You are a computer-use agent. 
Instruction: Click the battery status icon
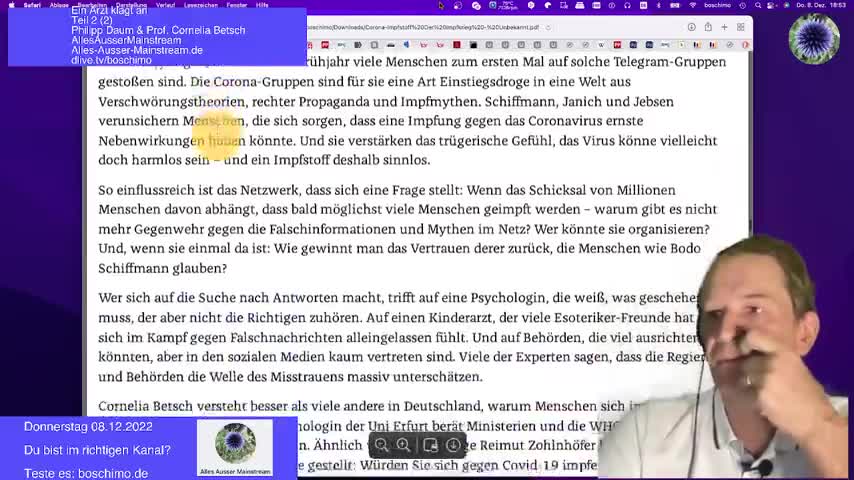675,5
